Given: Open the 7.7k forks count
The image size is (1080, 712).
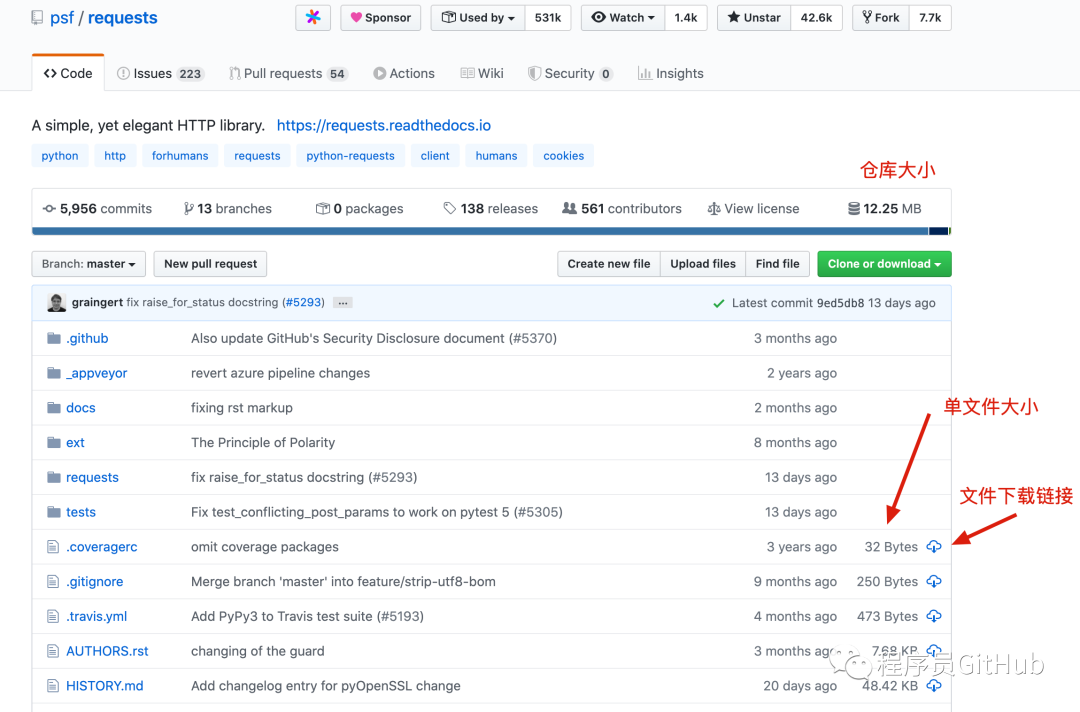Looking at the screenshot, I should pos(930,18).
